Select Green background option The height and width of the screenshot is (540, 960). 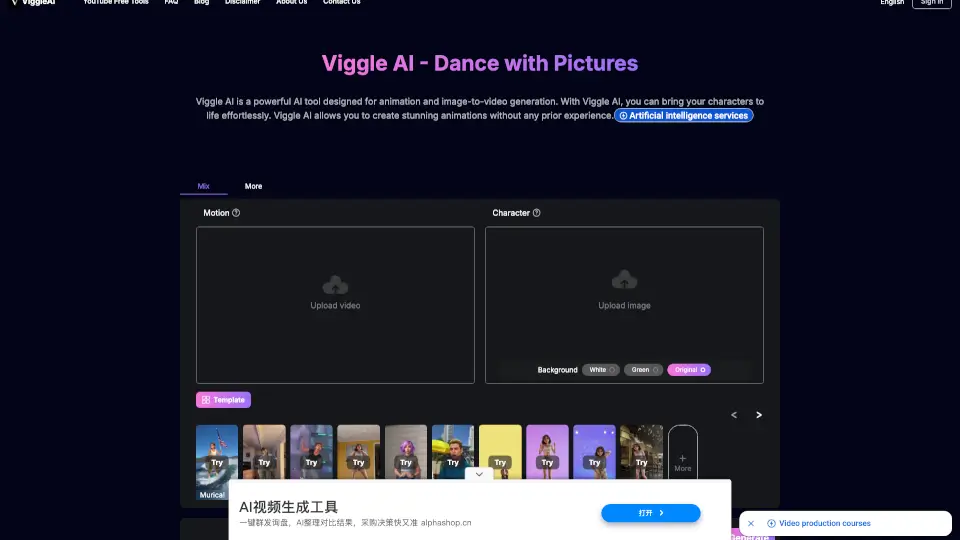pos(643,370)
